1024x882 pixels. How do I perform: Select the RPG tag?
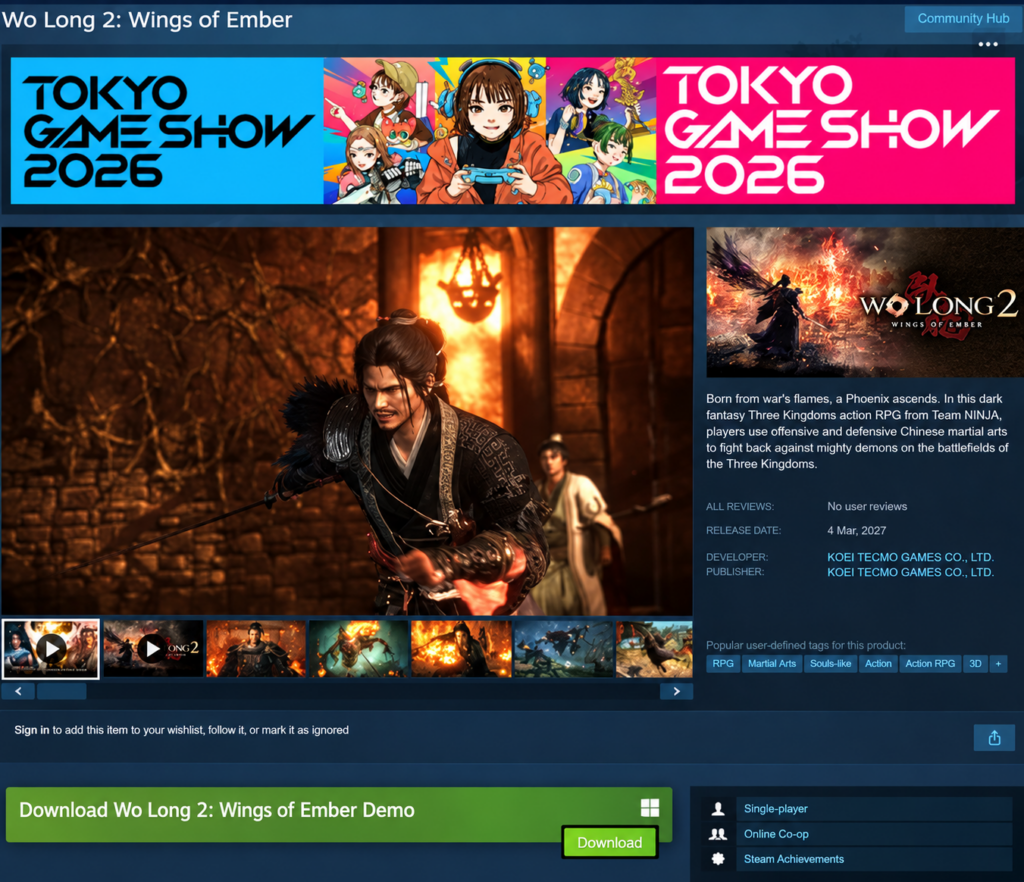[x=723, y=663]
